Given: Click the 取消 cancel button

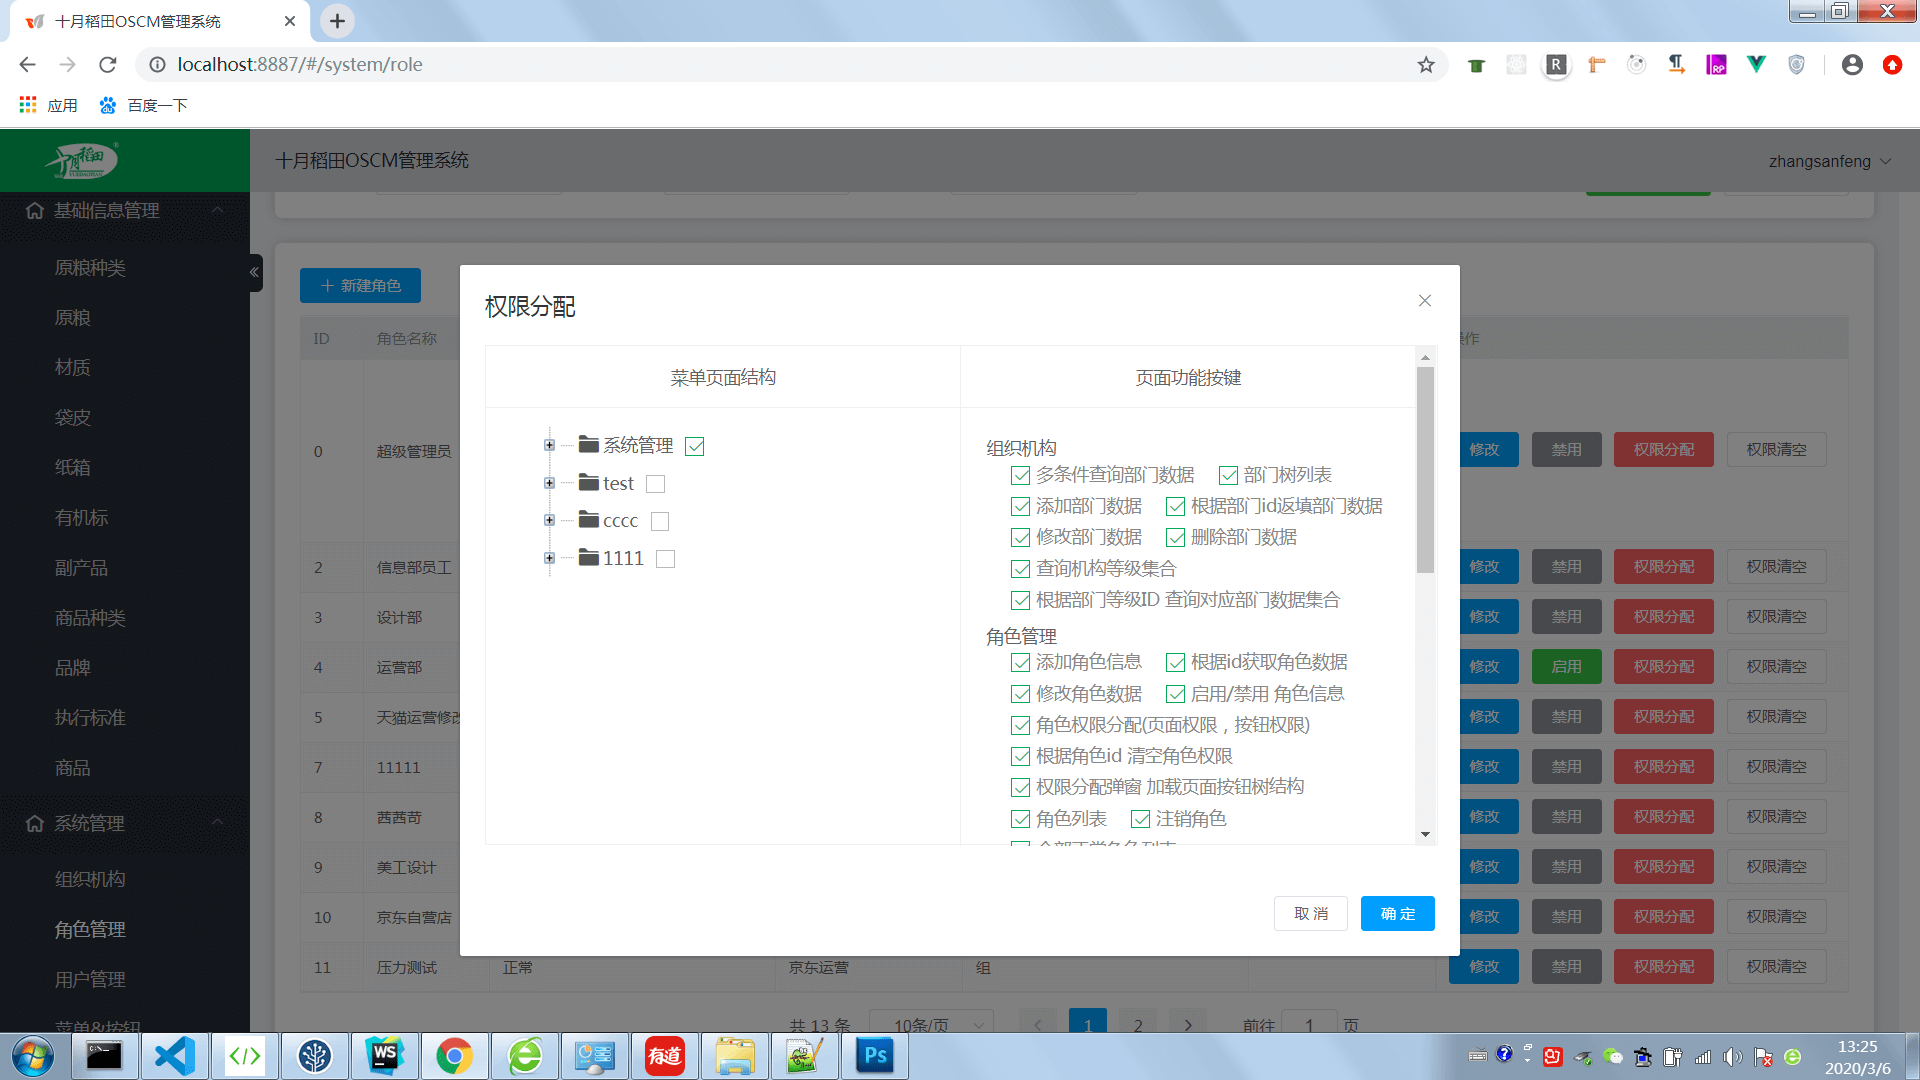Looking at the screenshot, I should point(1310,913).
